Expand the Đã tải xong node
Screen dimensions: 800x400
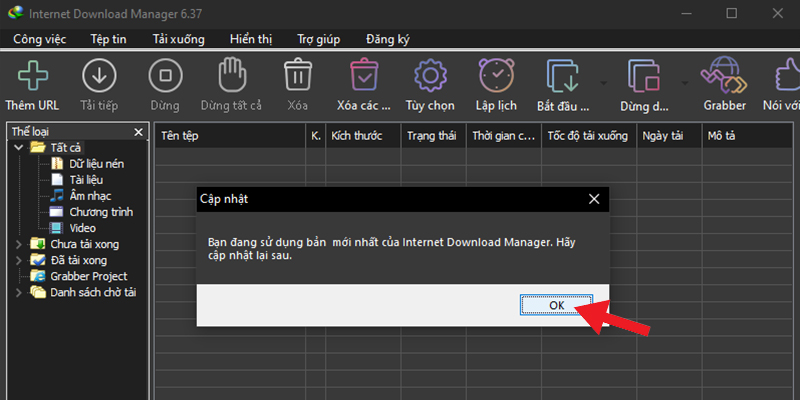click(x=19, y=260)
